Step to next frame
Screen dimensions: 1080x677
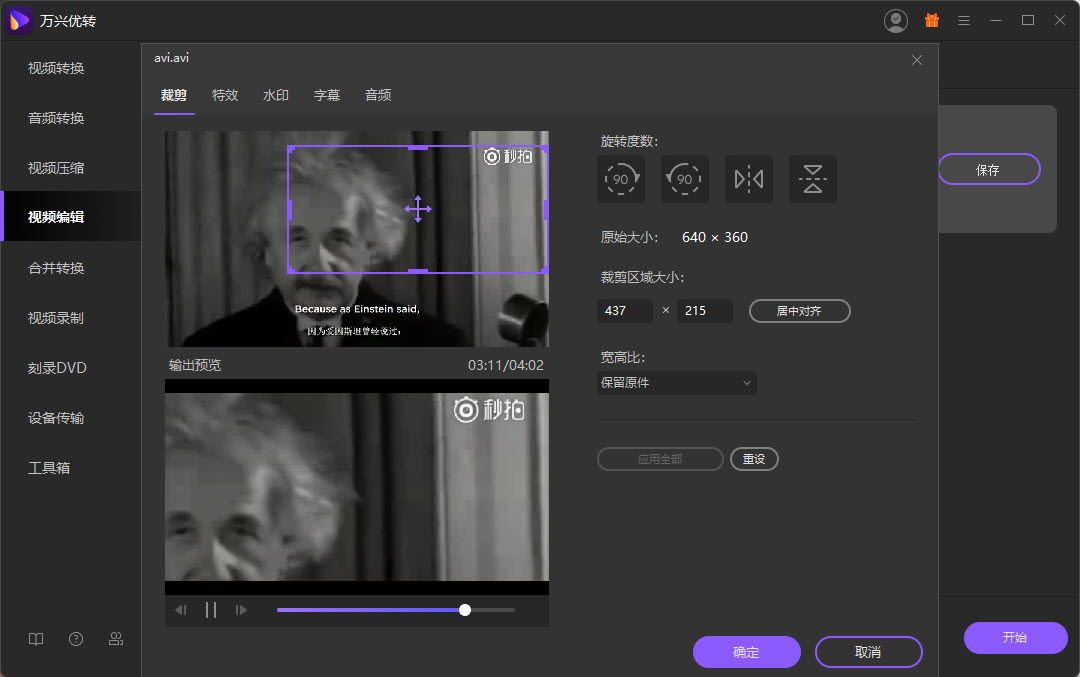[241, 610]
